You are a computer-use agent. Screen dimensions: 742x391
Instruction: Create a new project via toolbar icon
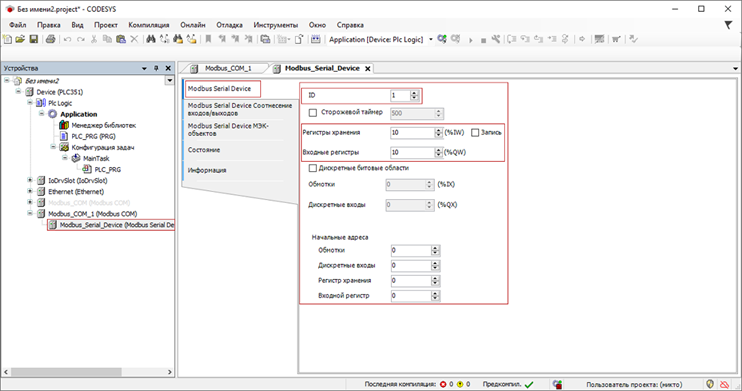click(x=8, y=39)
